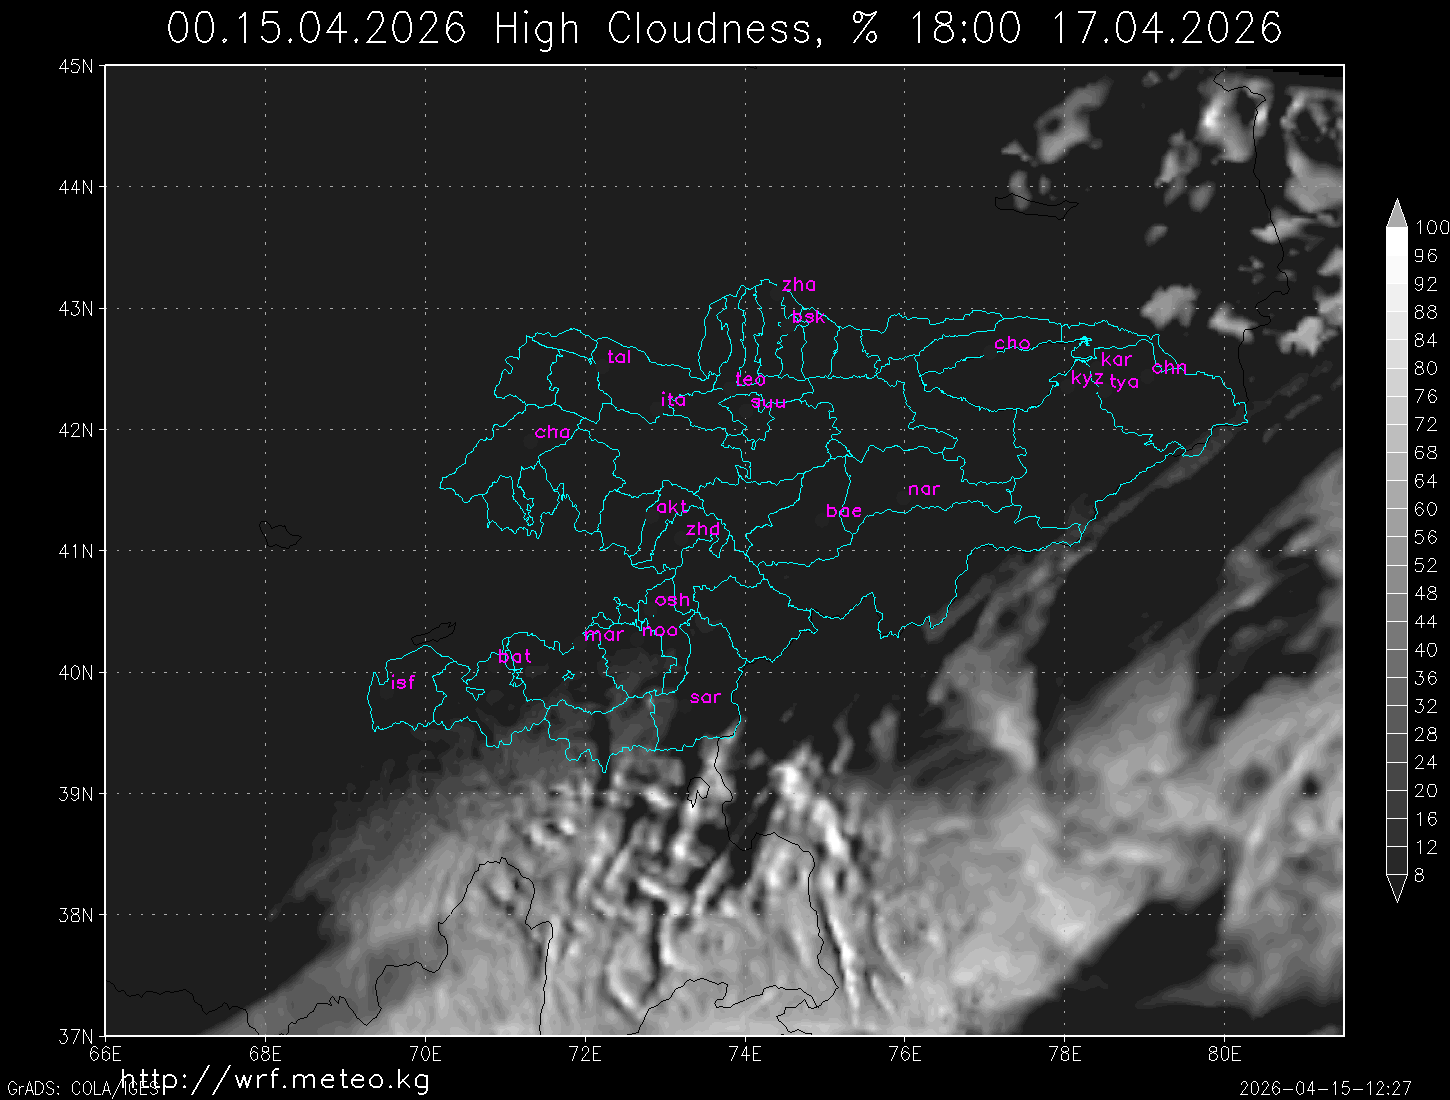Select the 'osh' station label

(672, 600)
